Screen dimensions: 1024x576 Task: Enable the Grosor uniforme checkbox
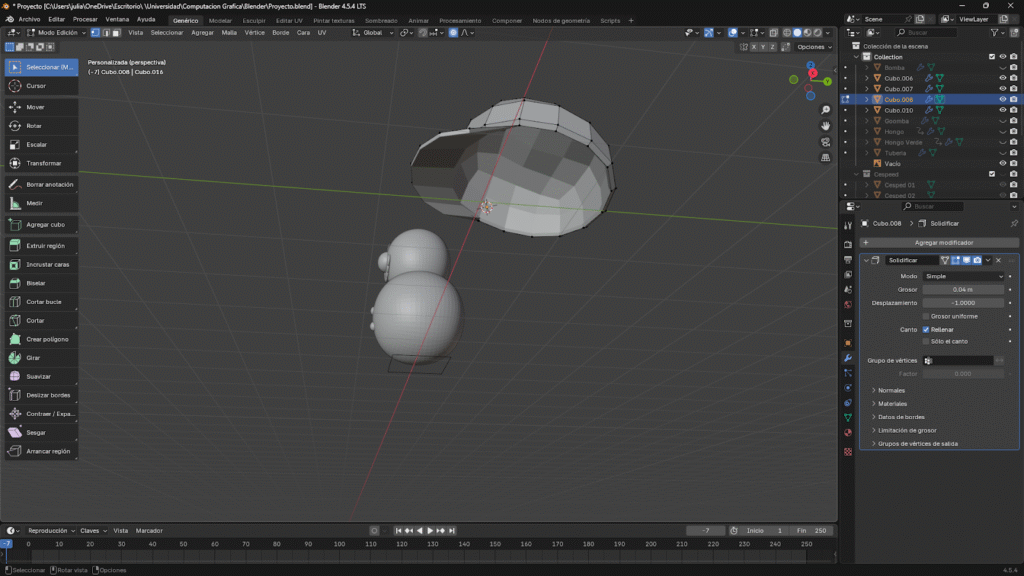point(926,316)
